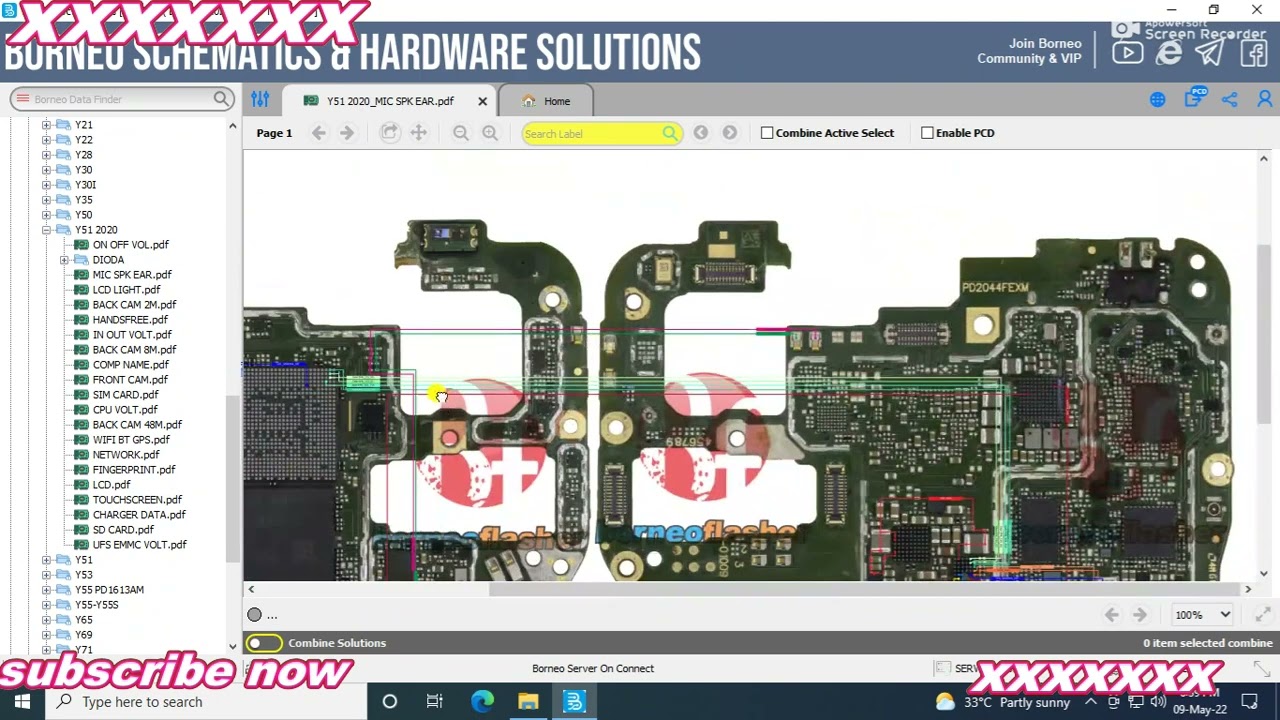This screenshot has height=720, width=1280.
Task: Expand the Y55 PD1613AM folder
Action: tap(46, 590)
